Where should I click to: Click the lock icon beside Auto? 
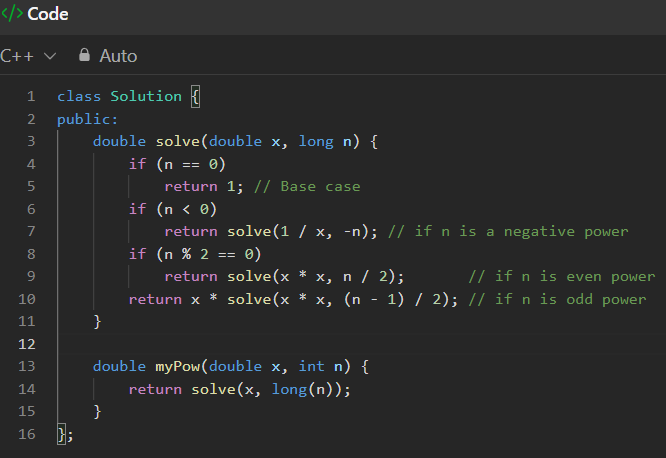[84, 55]
